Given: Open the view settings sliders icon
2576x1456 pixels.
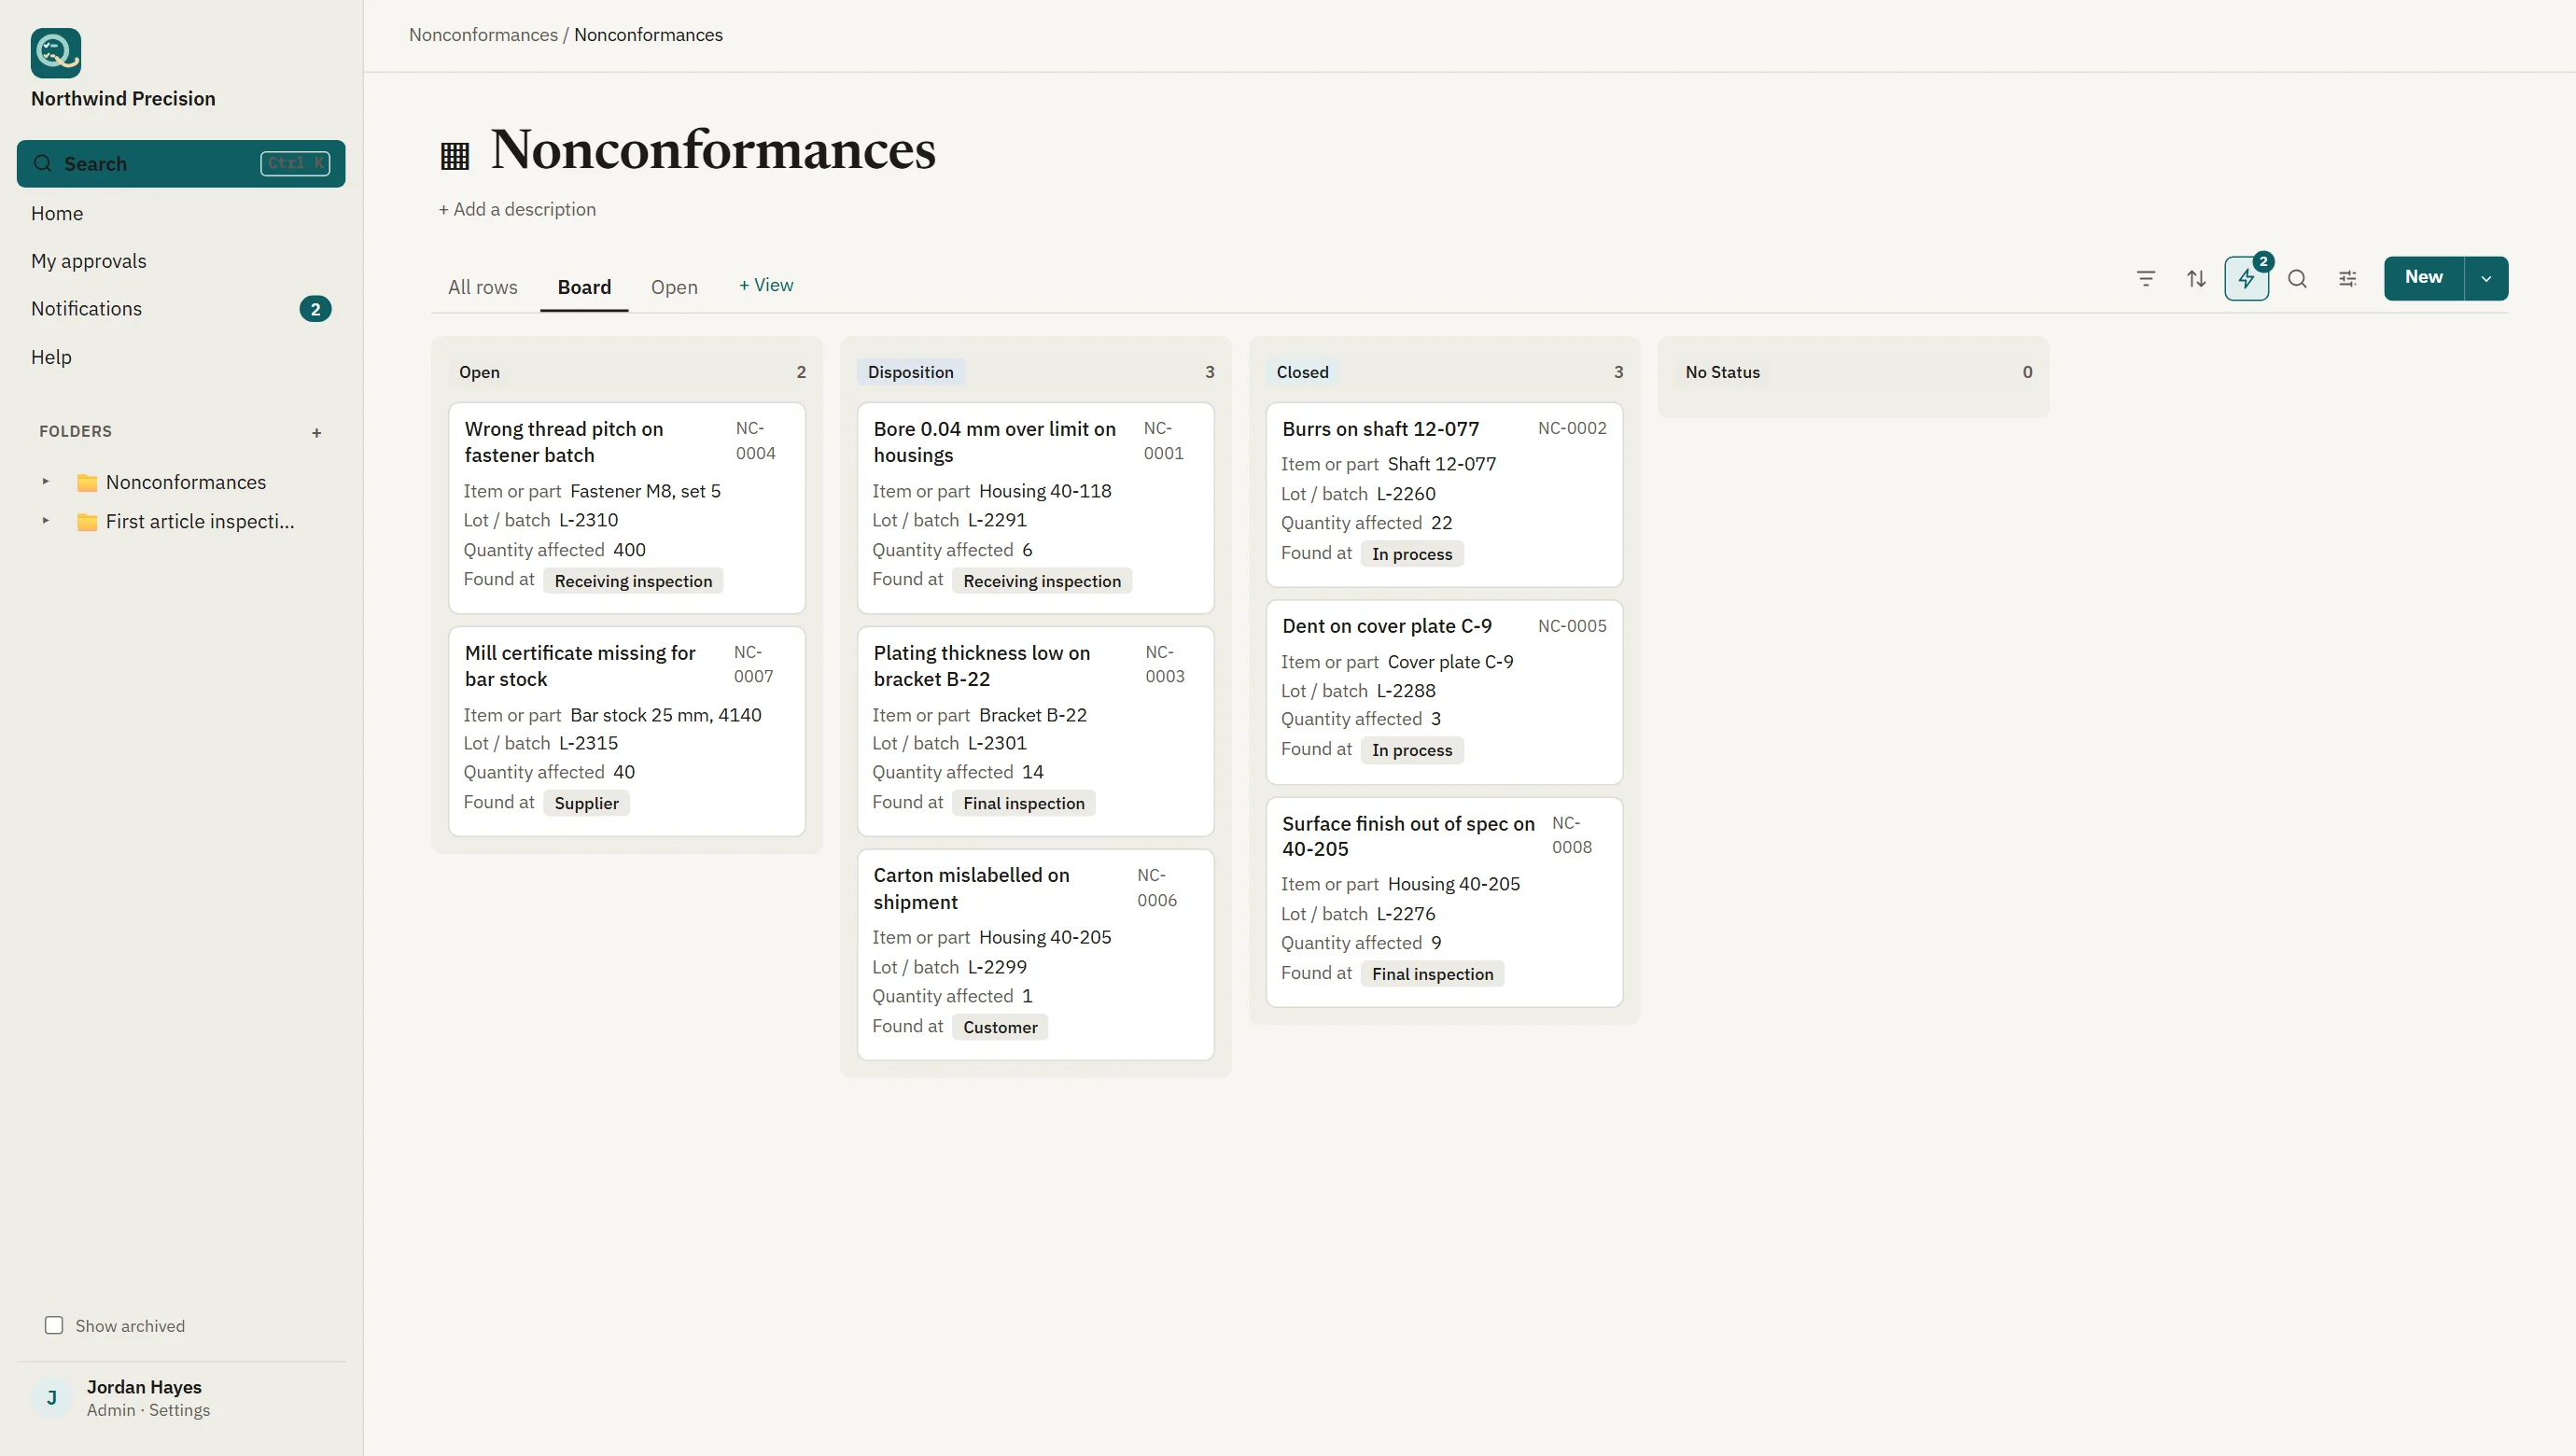Looking at the screenshot, I should point(2348,279).
